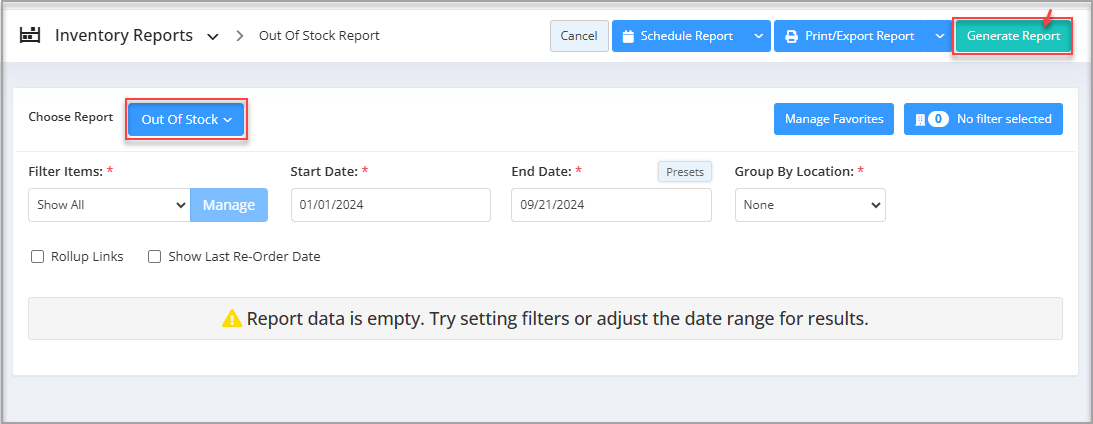Click the zero count badge on filter button
This screenshot has width=1093, height=424.
tap(938, 119)
